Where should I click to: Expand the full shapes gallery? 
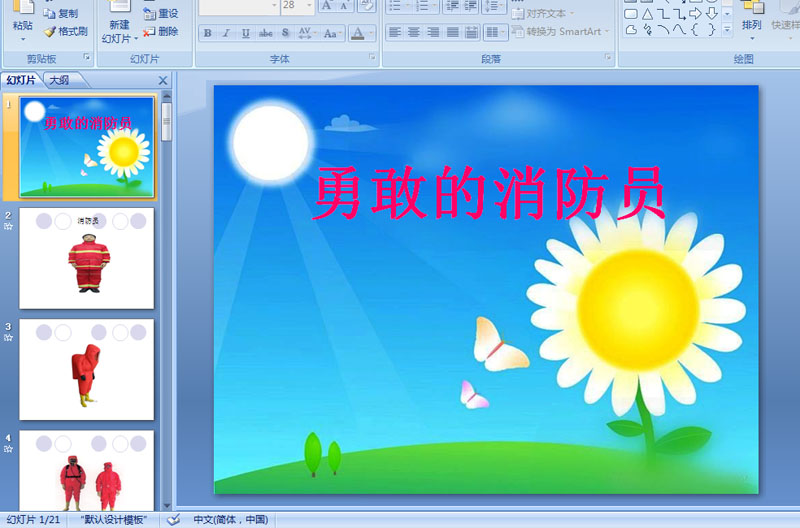[x=728, y=30]
